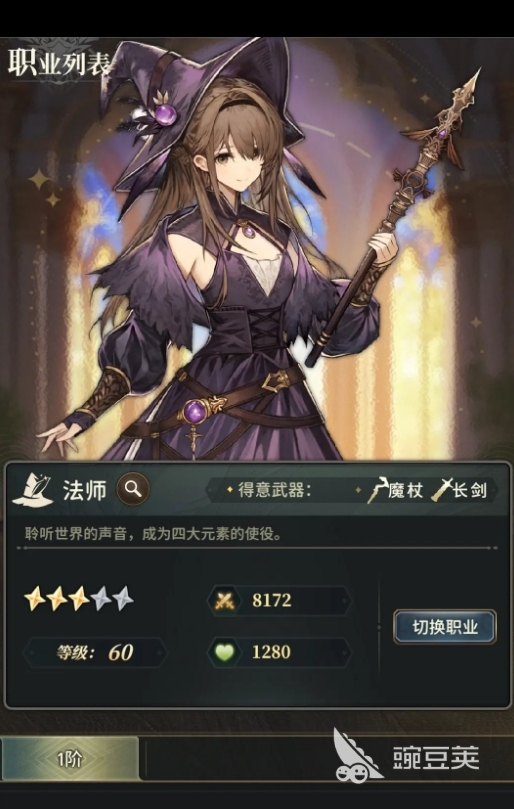Click the third gold star

78,600
